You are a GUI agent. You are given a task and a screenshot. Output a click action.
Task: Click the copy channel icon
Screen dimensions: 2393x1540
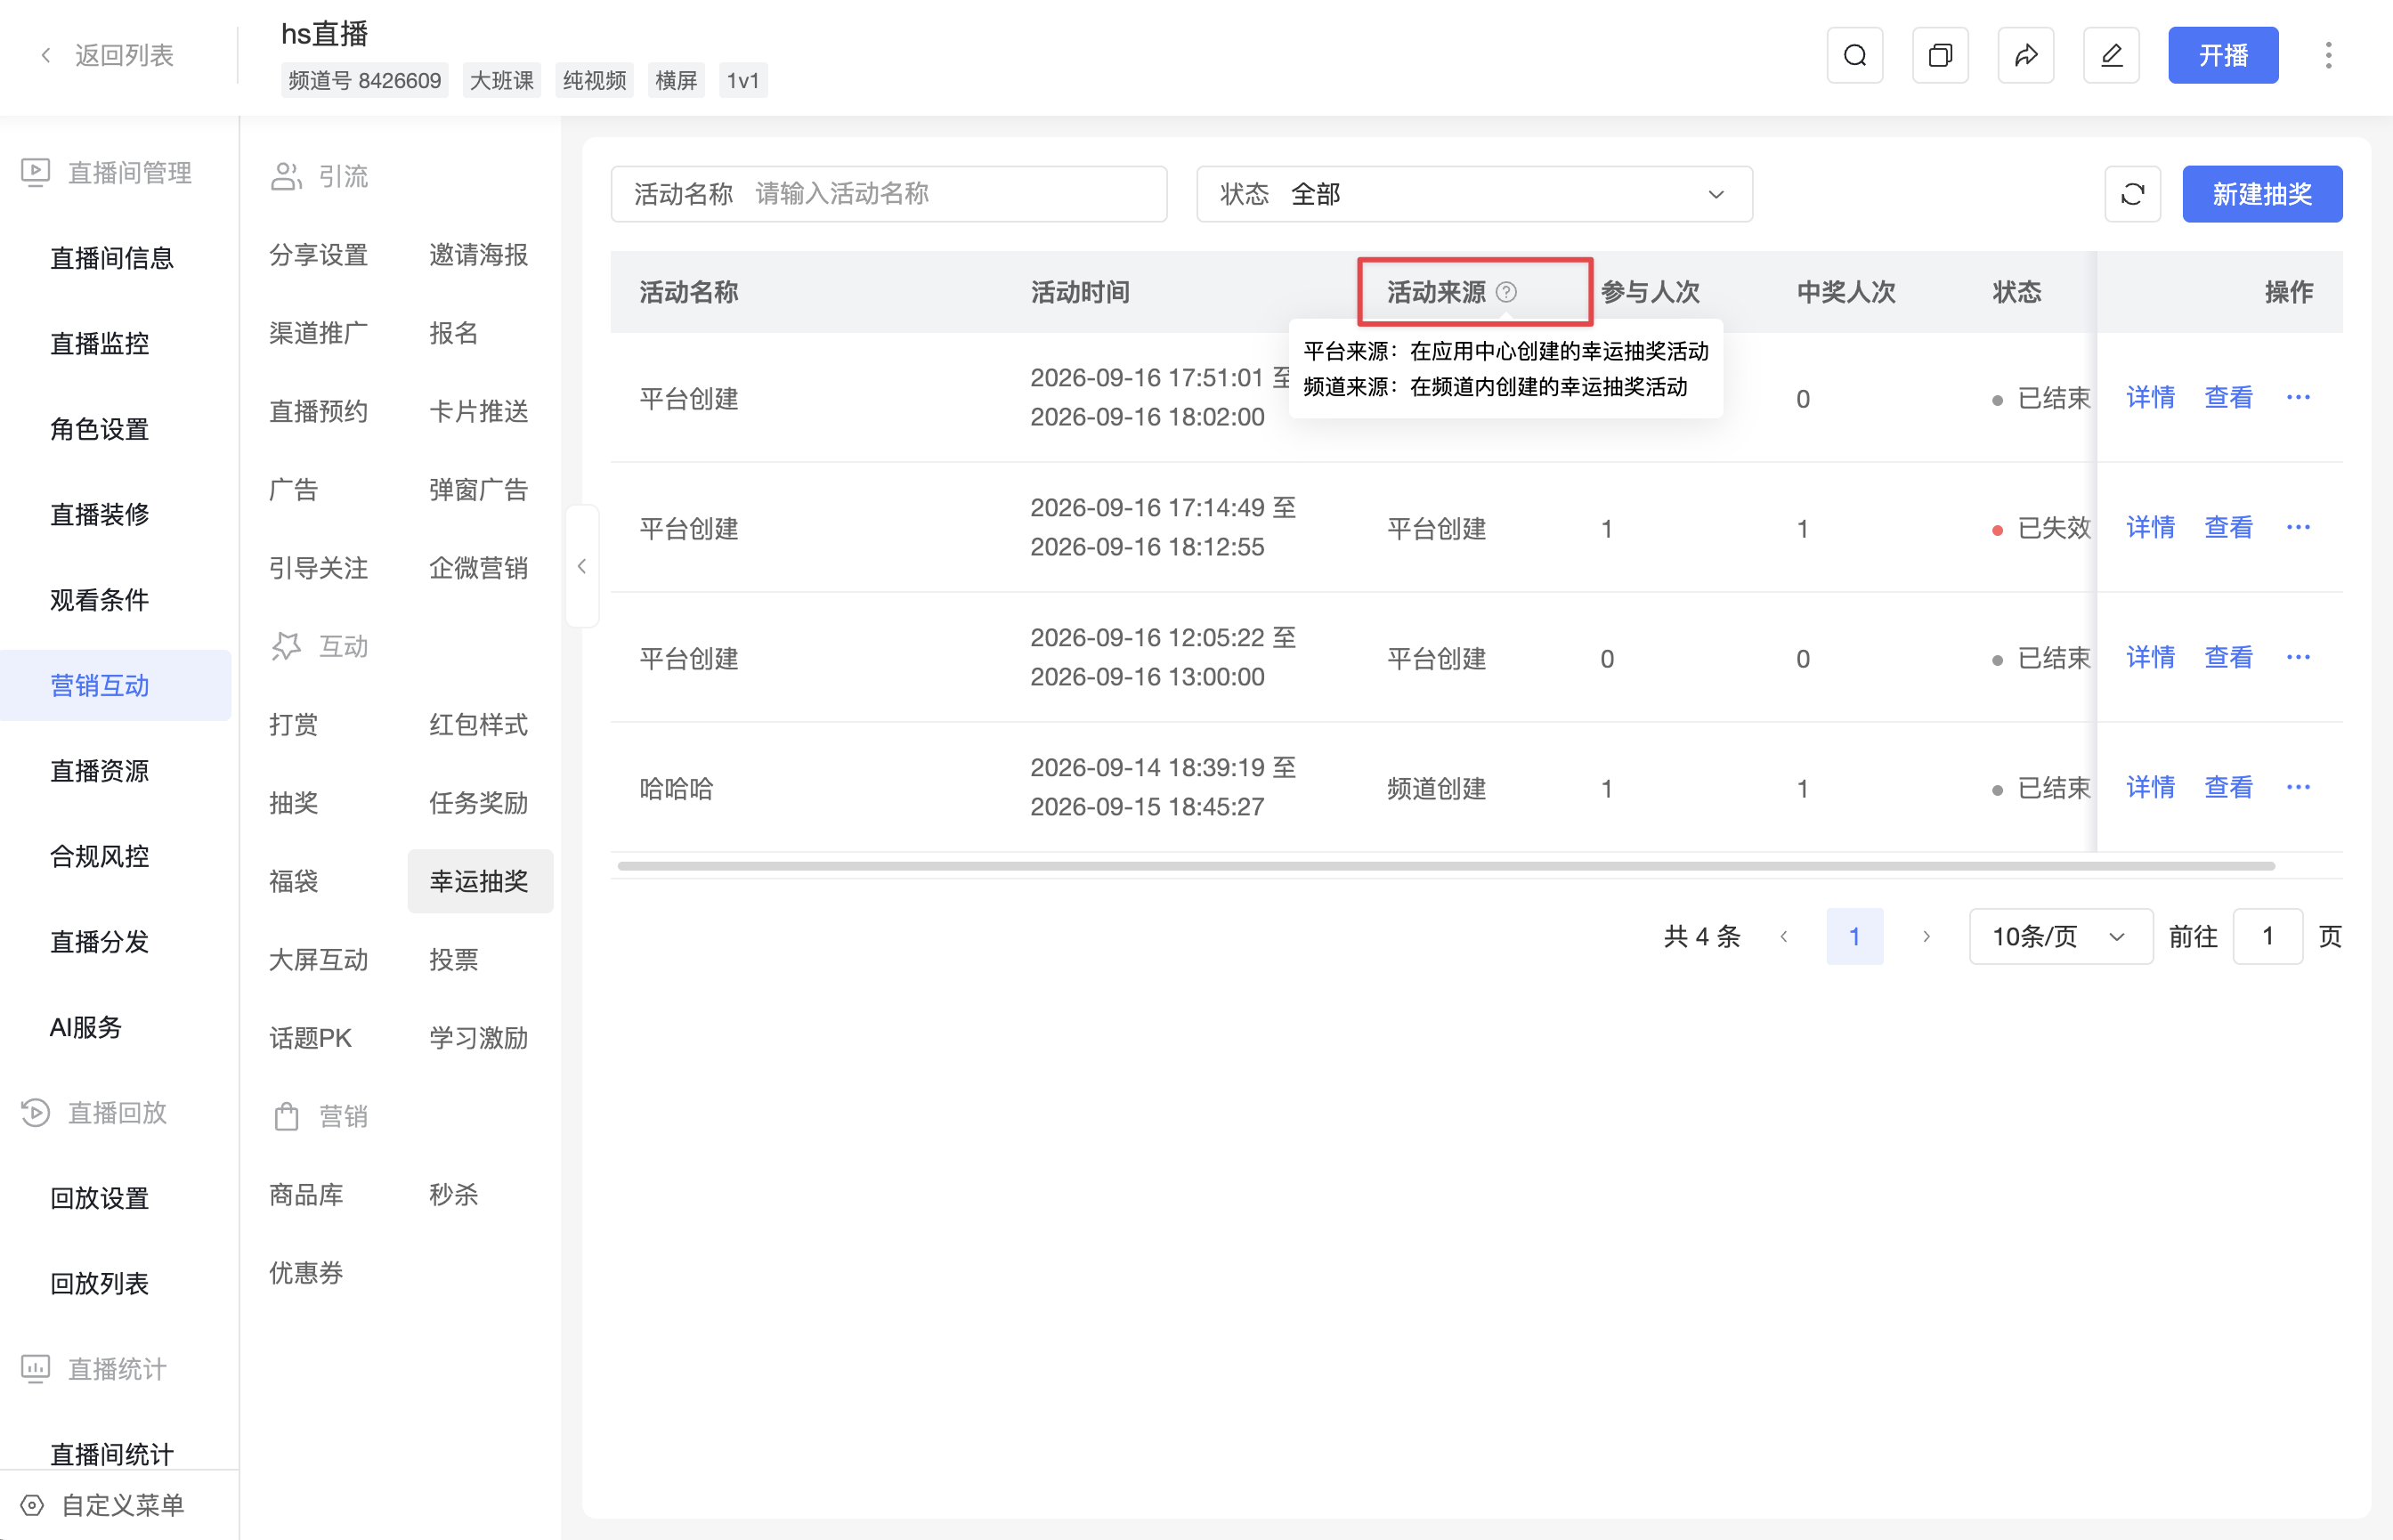[x=1940, y=55]
